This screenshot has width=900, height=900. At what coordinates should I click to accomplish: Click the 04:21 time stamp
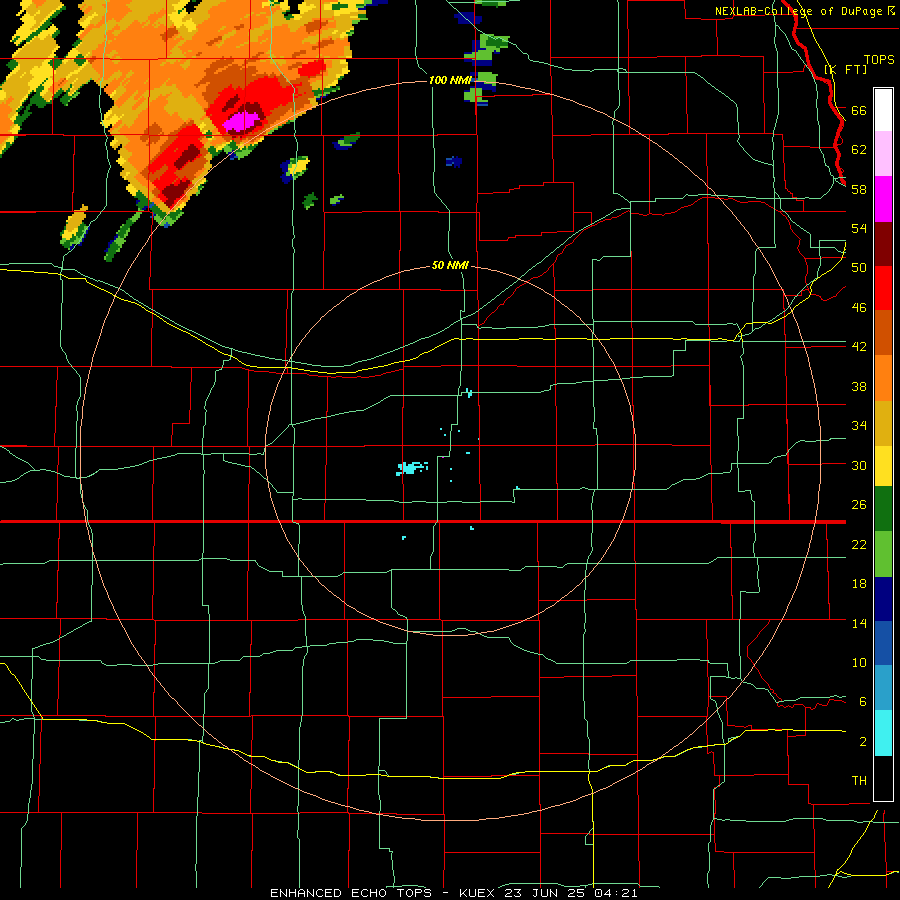[615, 893]
